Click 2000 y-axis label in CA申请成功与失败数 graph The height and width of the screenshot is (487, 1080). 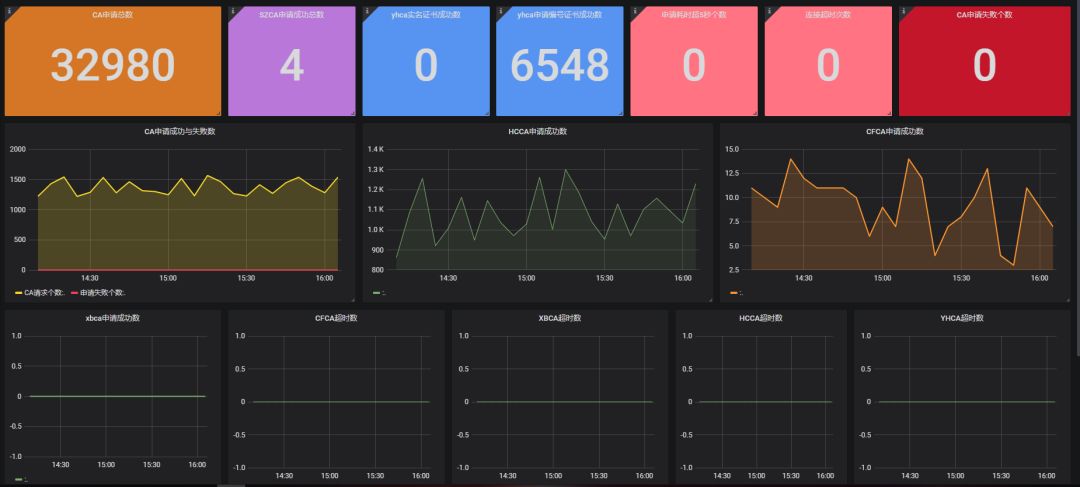[x=17, y=149]
